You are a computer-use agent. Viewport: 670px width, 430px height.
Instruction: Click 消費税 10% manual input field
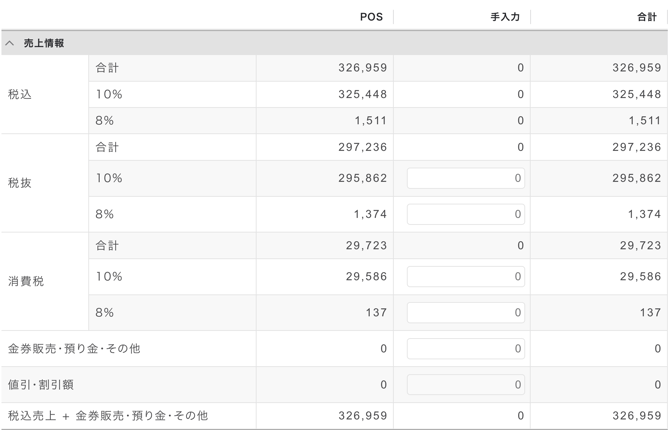click(x=465, y=277)
